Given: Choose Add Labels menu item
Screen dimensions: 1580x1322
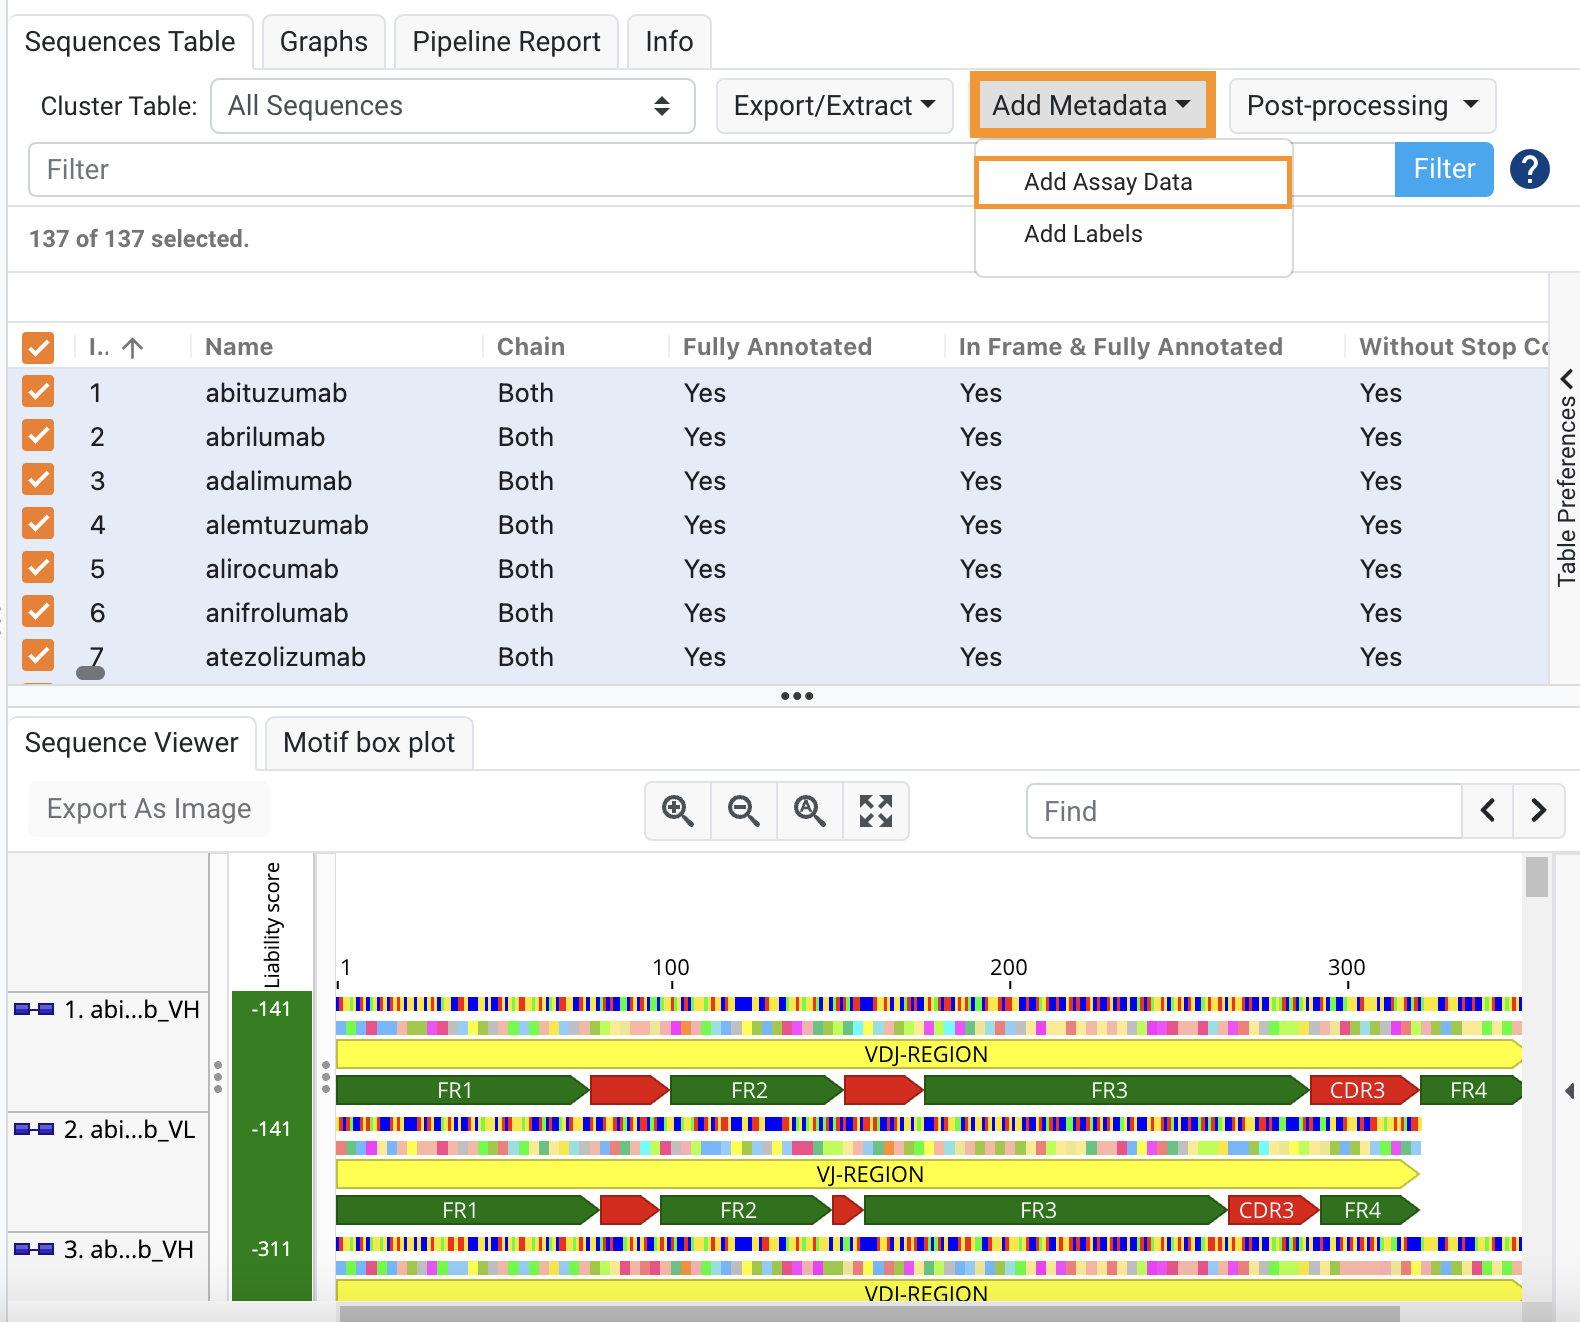Looking at the screenshot, I should pyautogui.click(x=1133, y=234).
